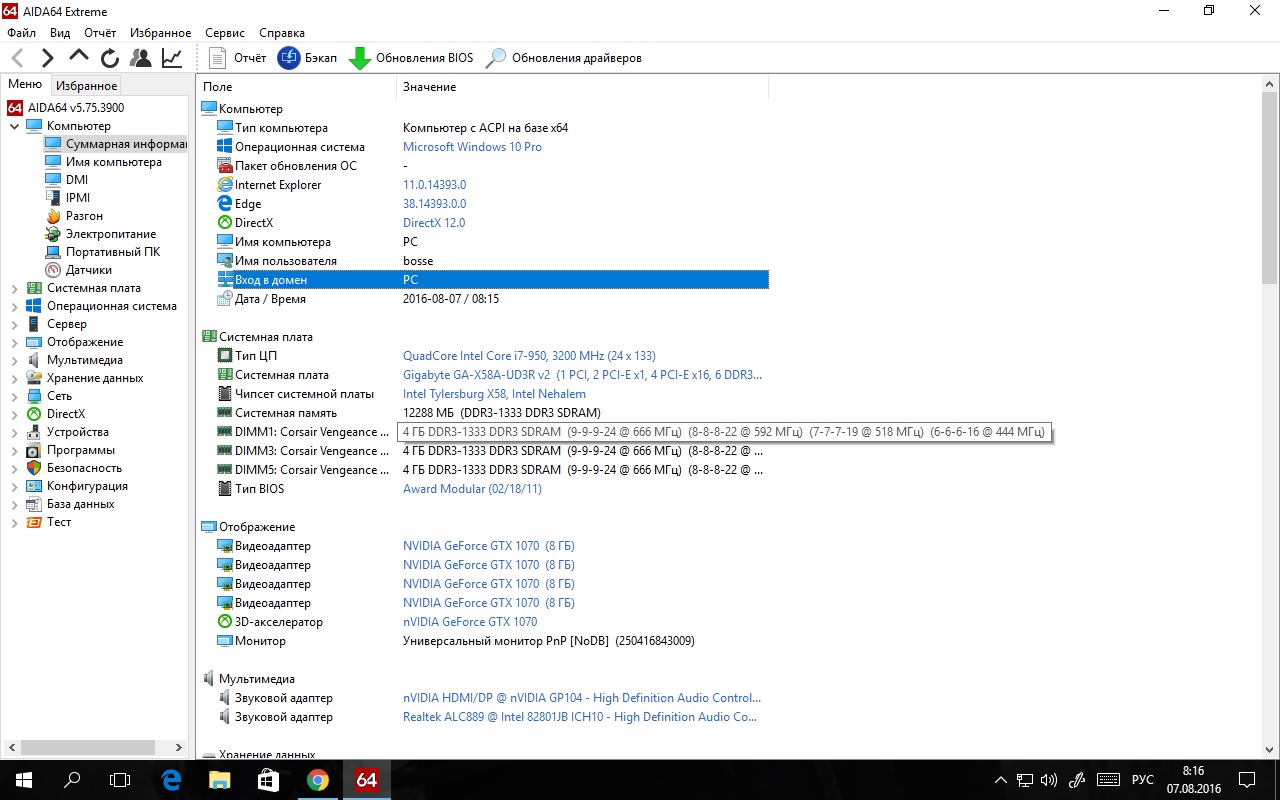This screenshot has height=800, width=1280.
Task: Open the user management people icon
Action: coord(141,58)
